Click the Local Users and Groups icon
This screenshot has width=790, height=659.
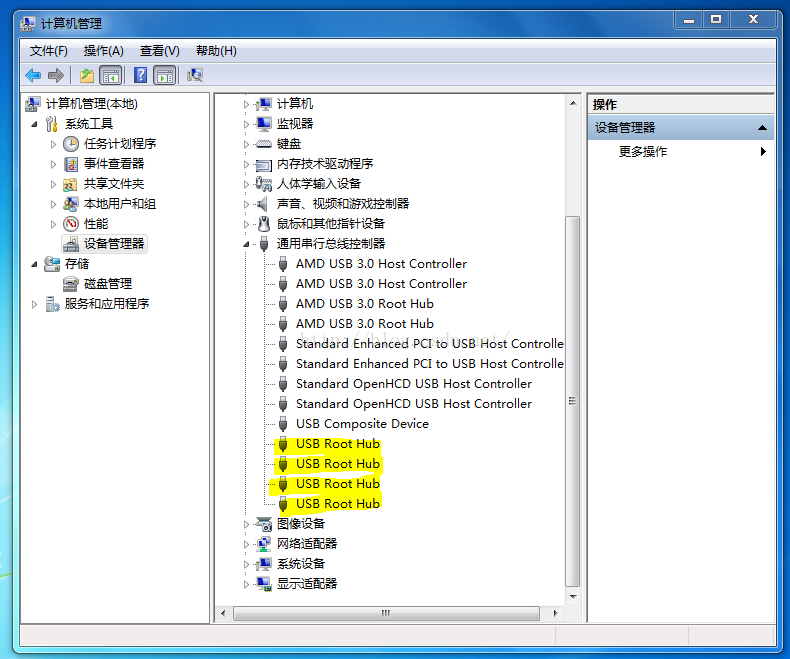pyautogui.click(x=71, y=204)
